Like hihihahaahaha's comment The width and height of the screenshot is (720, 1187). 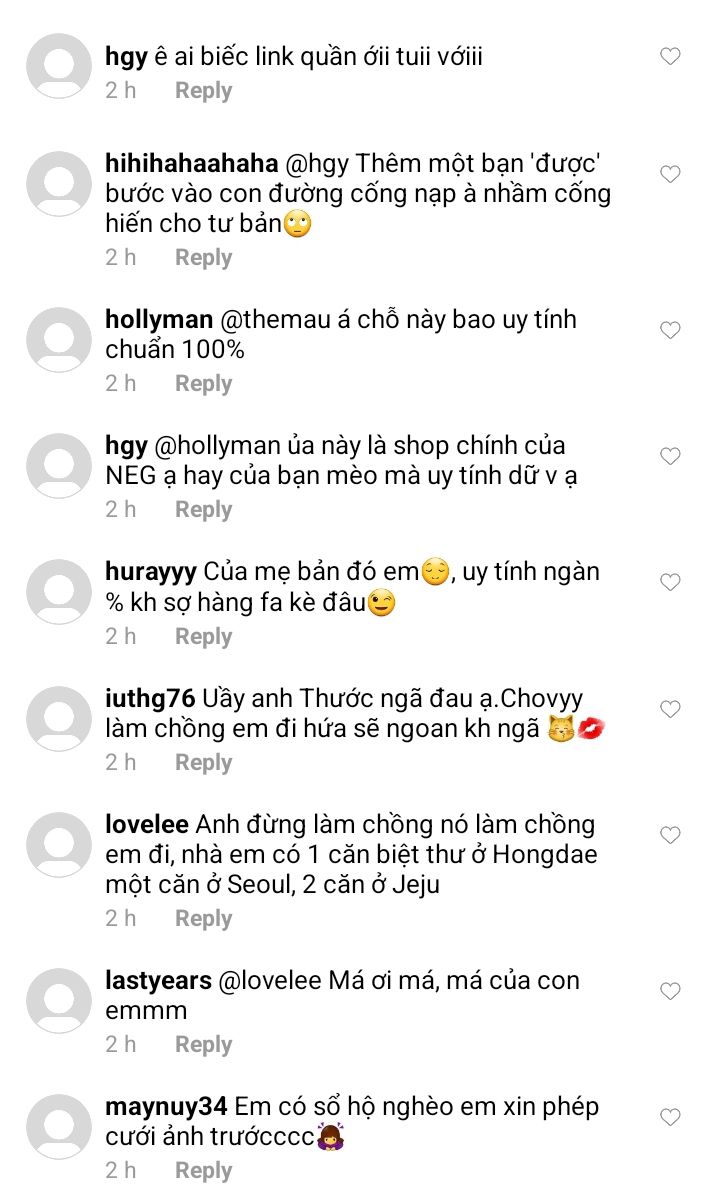(670, 174)
